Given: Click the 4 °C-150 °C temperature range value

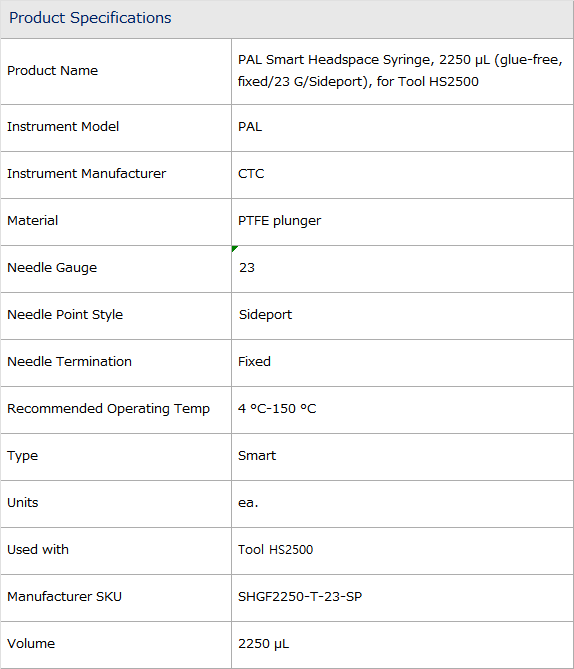Looking at the screenshot, I should coord(277,409).
